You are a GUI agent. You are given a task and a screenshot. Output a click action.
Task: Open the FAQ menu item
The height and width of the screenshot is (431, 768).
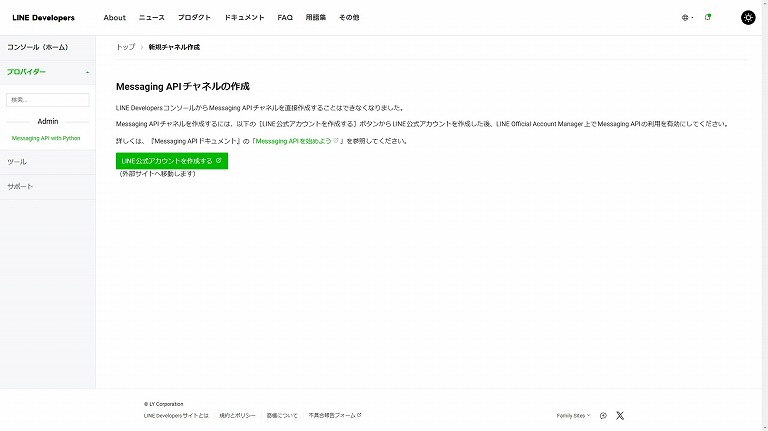[285, 18]
